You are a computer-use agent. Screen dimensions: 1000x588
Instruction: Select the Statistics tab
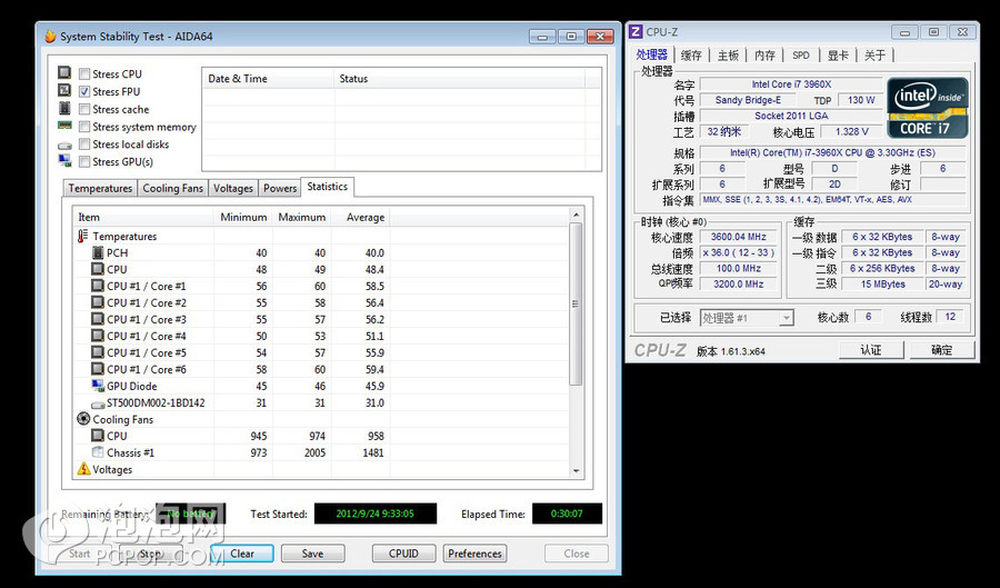(327, 187)
